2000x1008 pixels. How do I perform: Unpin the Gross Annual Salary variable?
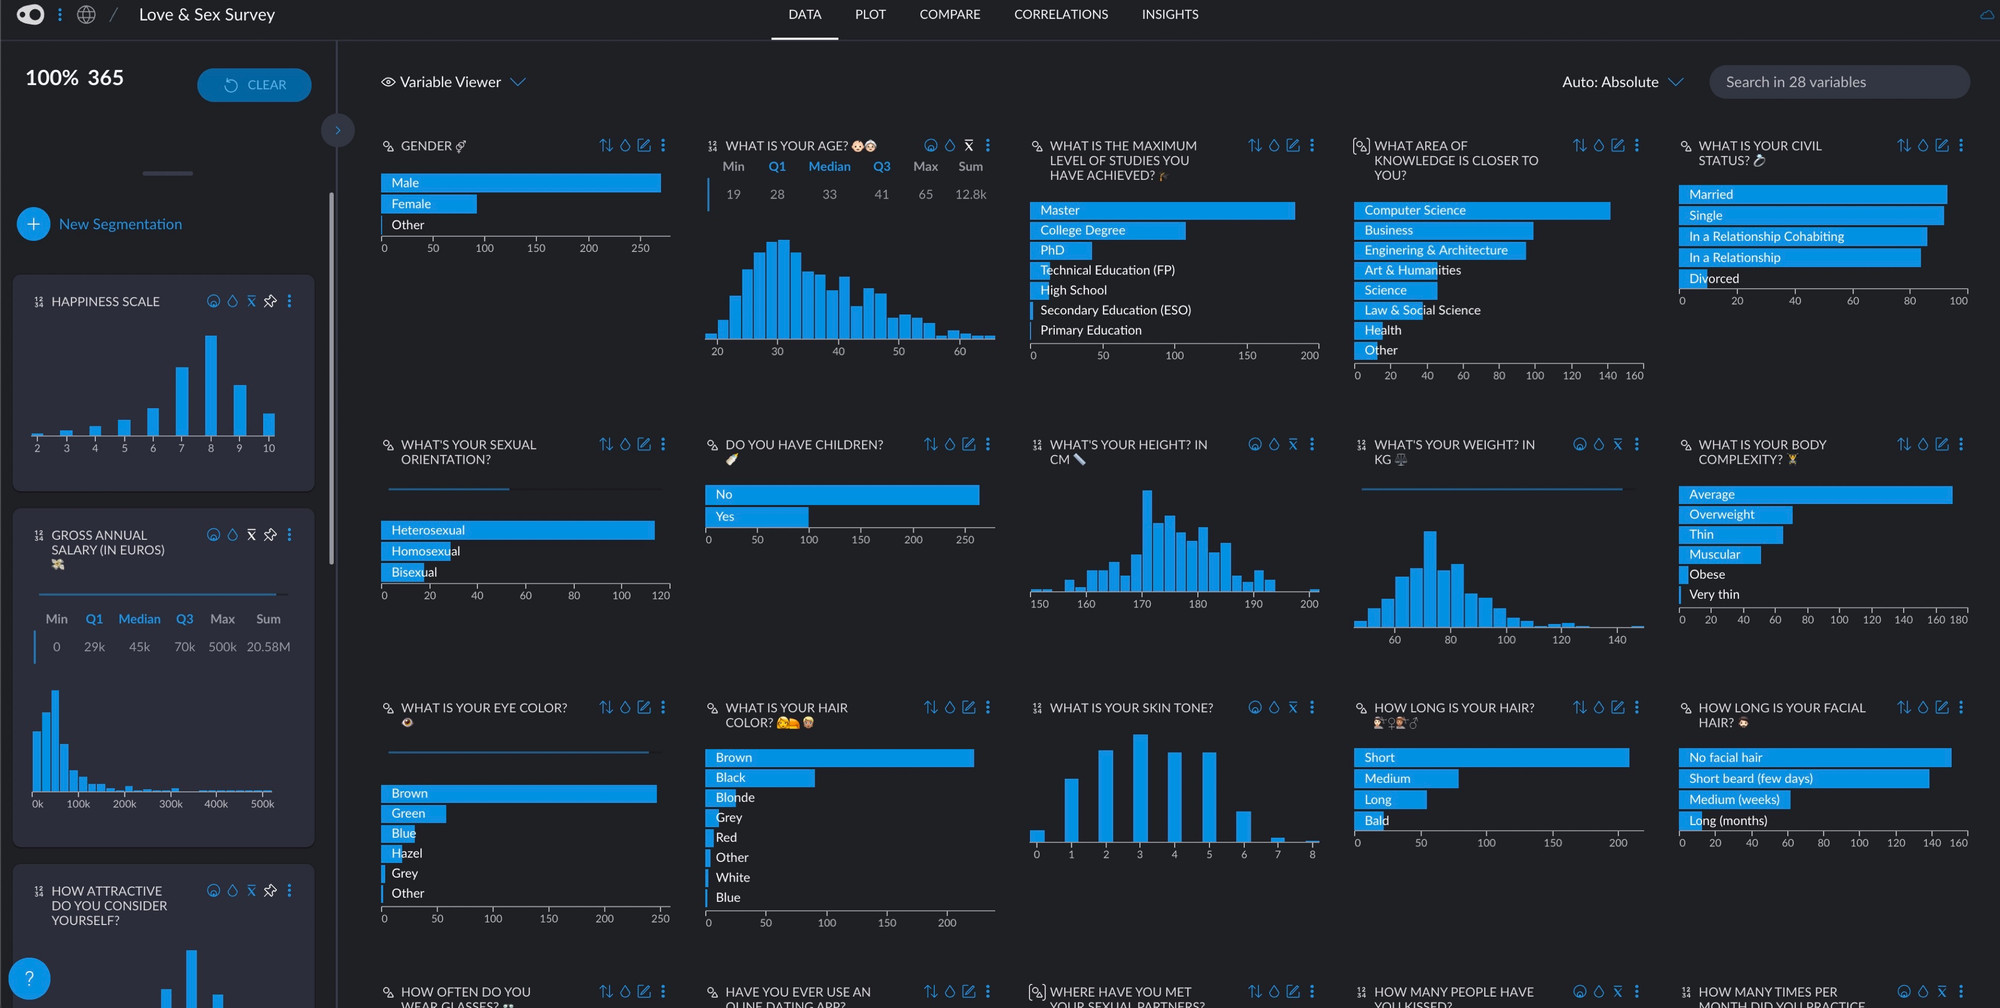270,535
